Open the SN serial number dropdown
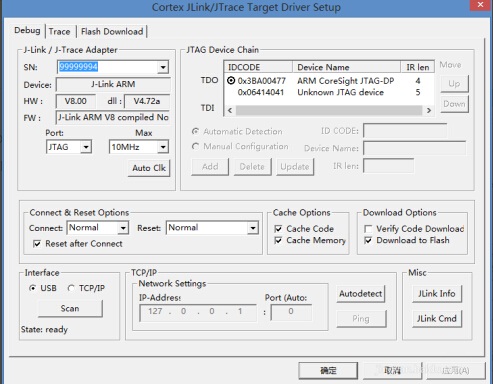This screenshot has width=493, height=384. 163,67
